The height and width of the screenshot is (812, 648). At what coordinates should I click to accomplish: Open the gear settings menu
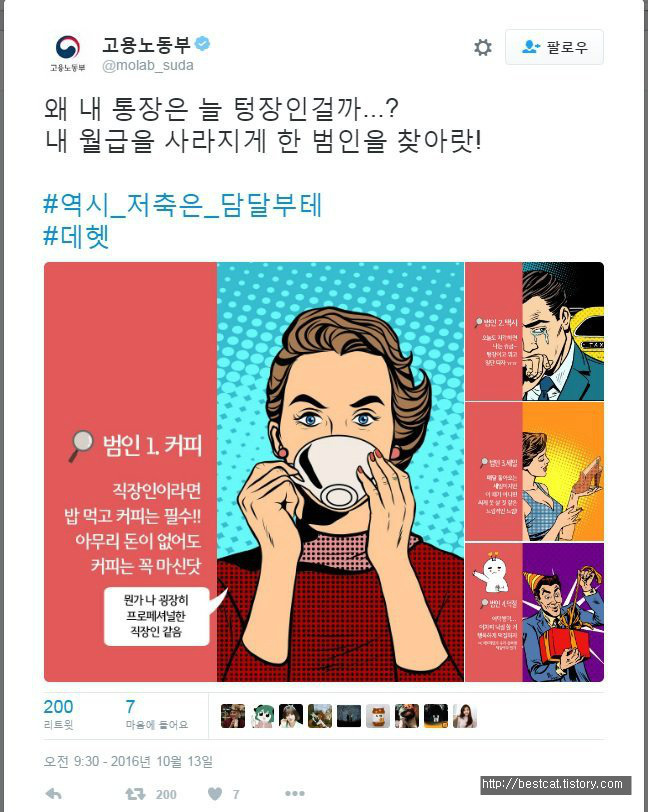[483, 47]
